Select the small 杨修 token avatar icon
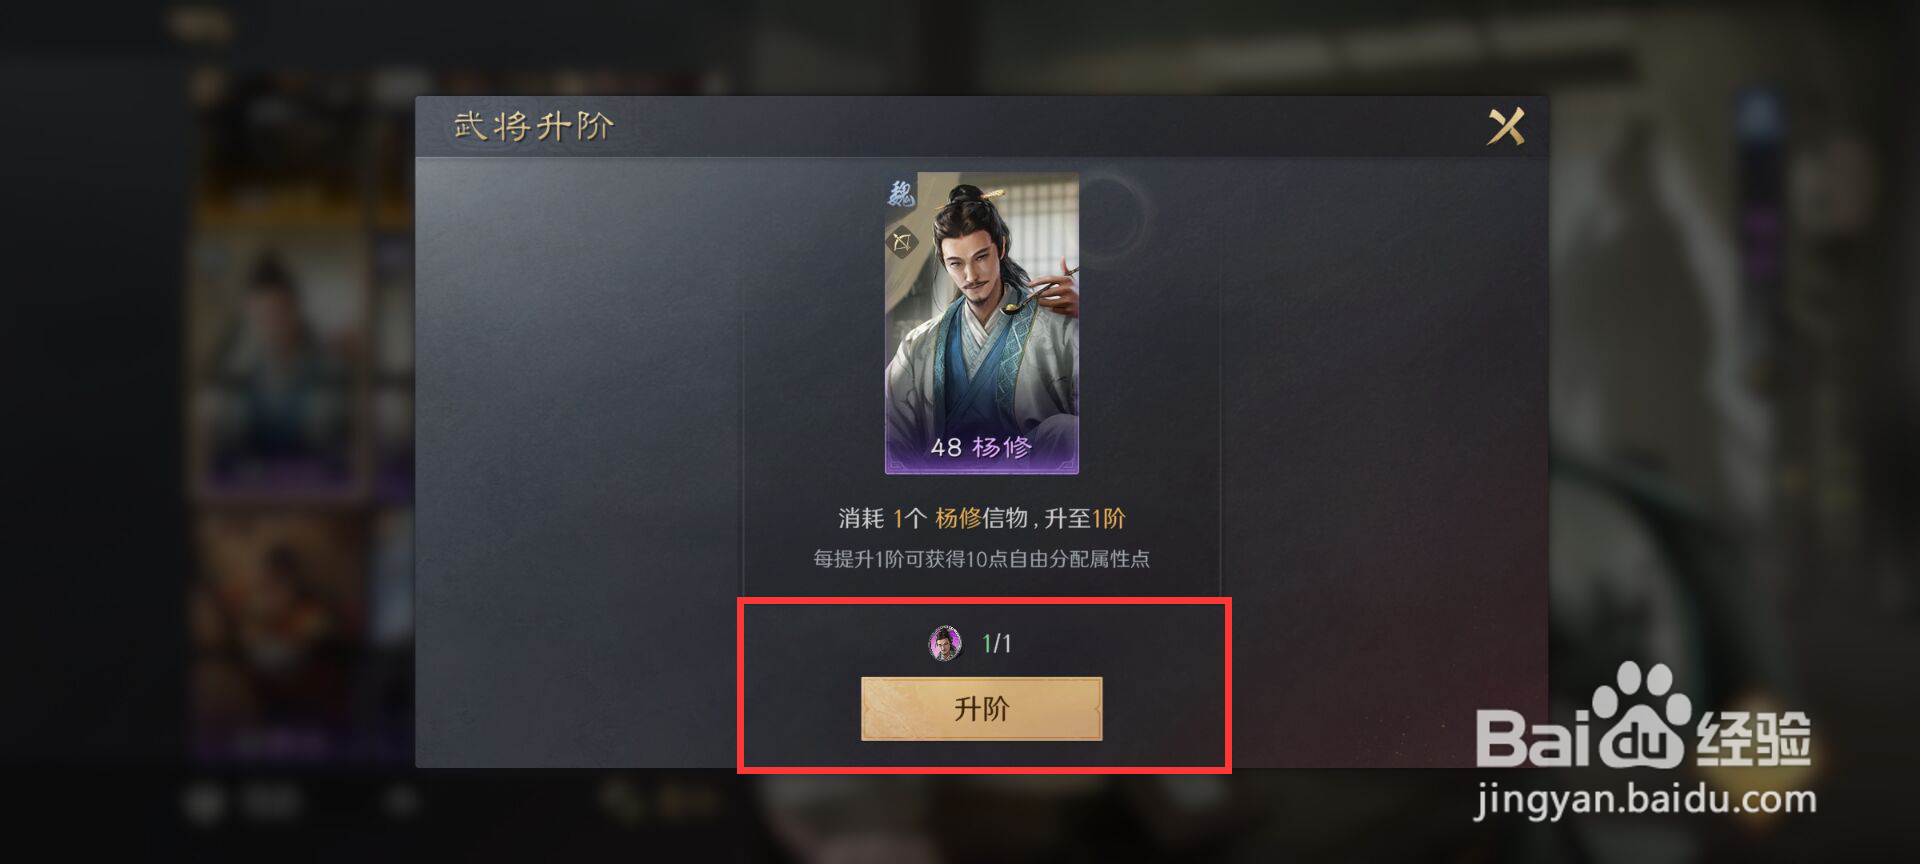This screenshot has height=864, width=1920. click(x=945, y=643)
